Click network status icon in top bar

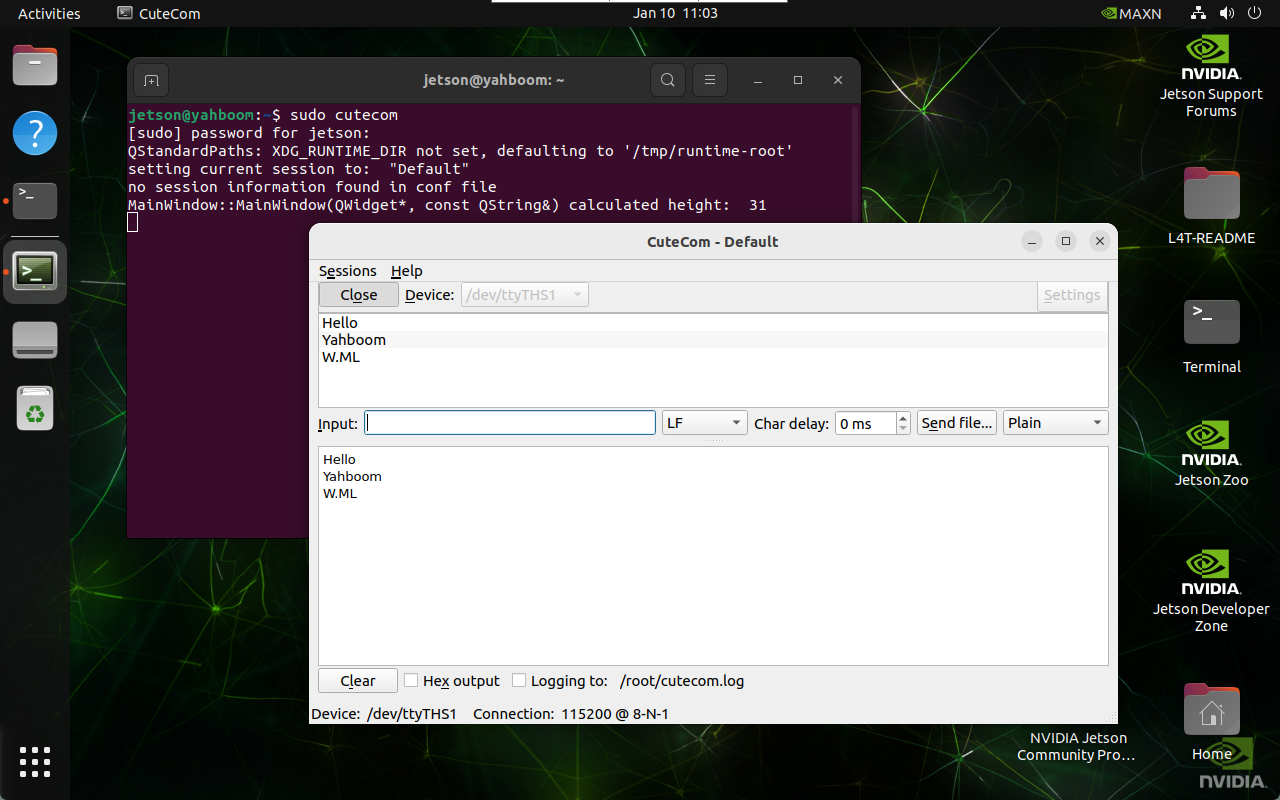1199,13
